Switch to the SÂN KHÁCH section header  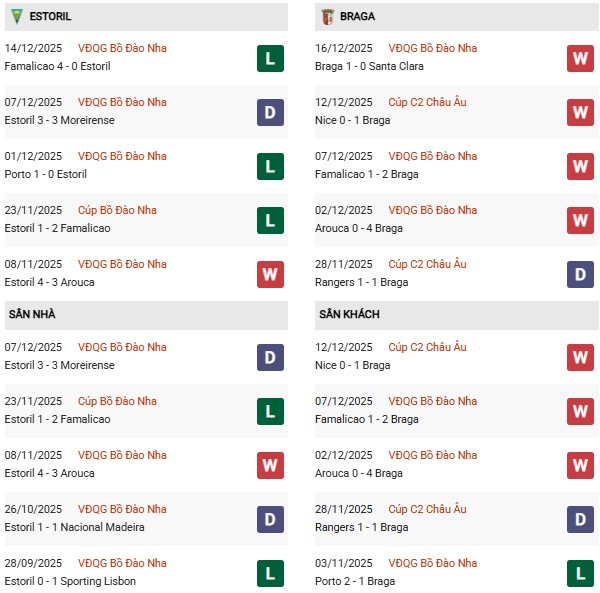[349, 315]
